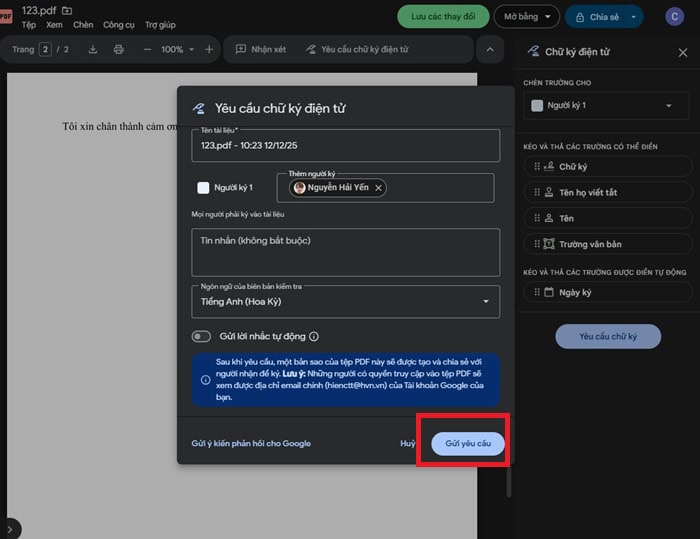Click the Gửi yêu cầu button

(467, 443)
